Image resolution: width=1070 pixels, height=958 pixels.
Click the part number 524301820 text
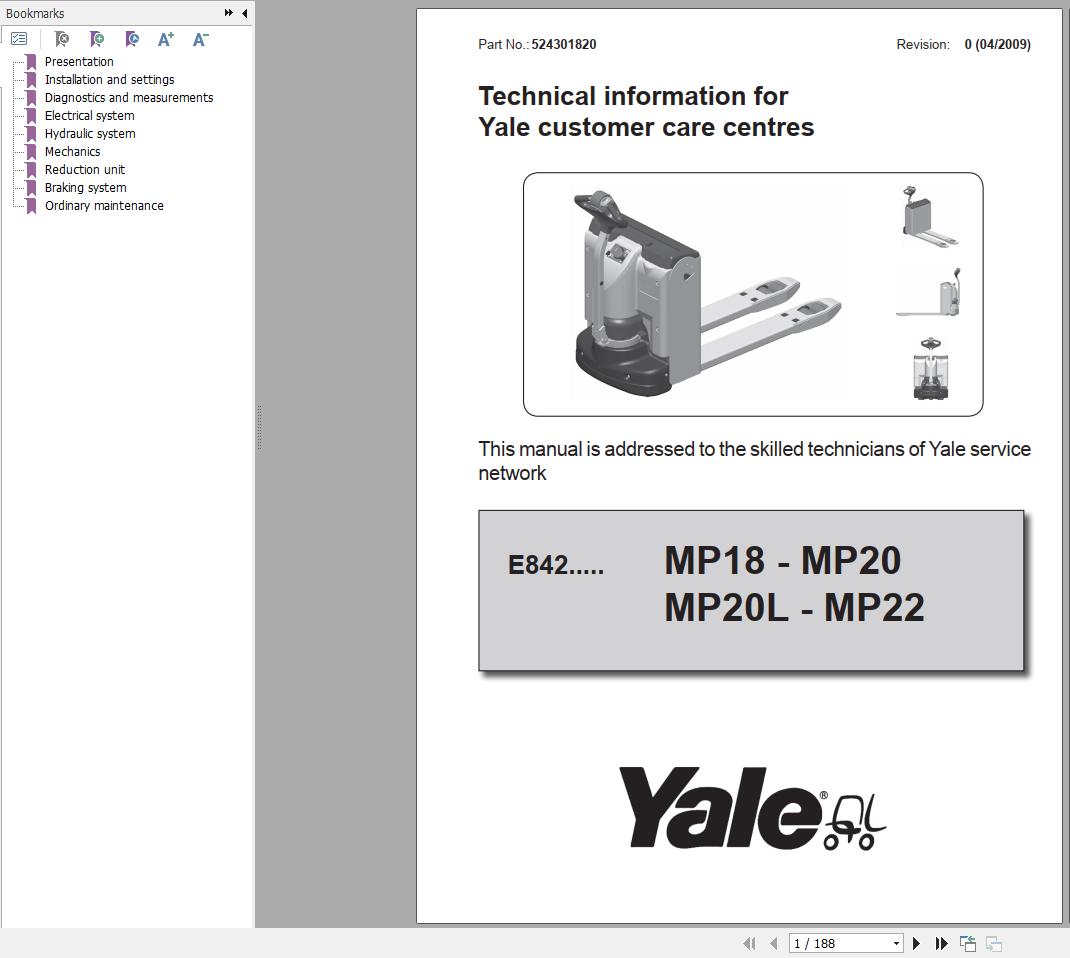pyautogui.click(x=564, y=44)
